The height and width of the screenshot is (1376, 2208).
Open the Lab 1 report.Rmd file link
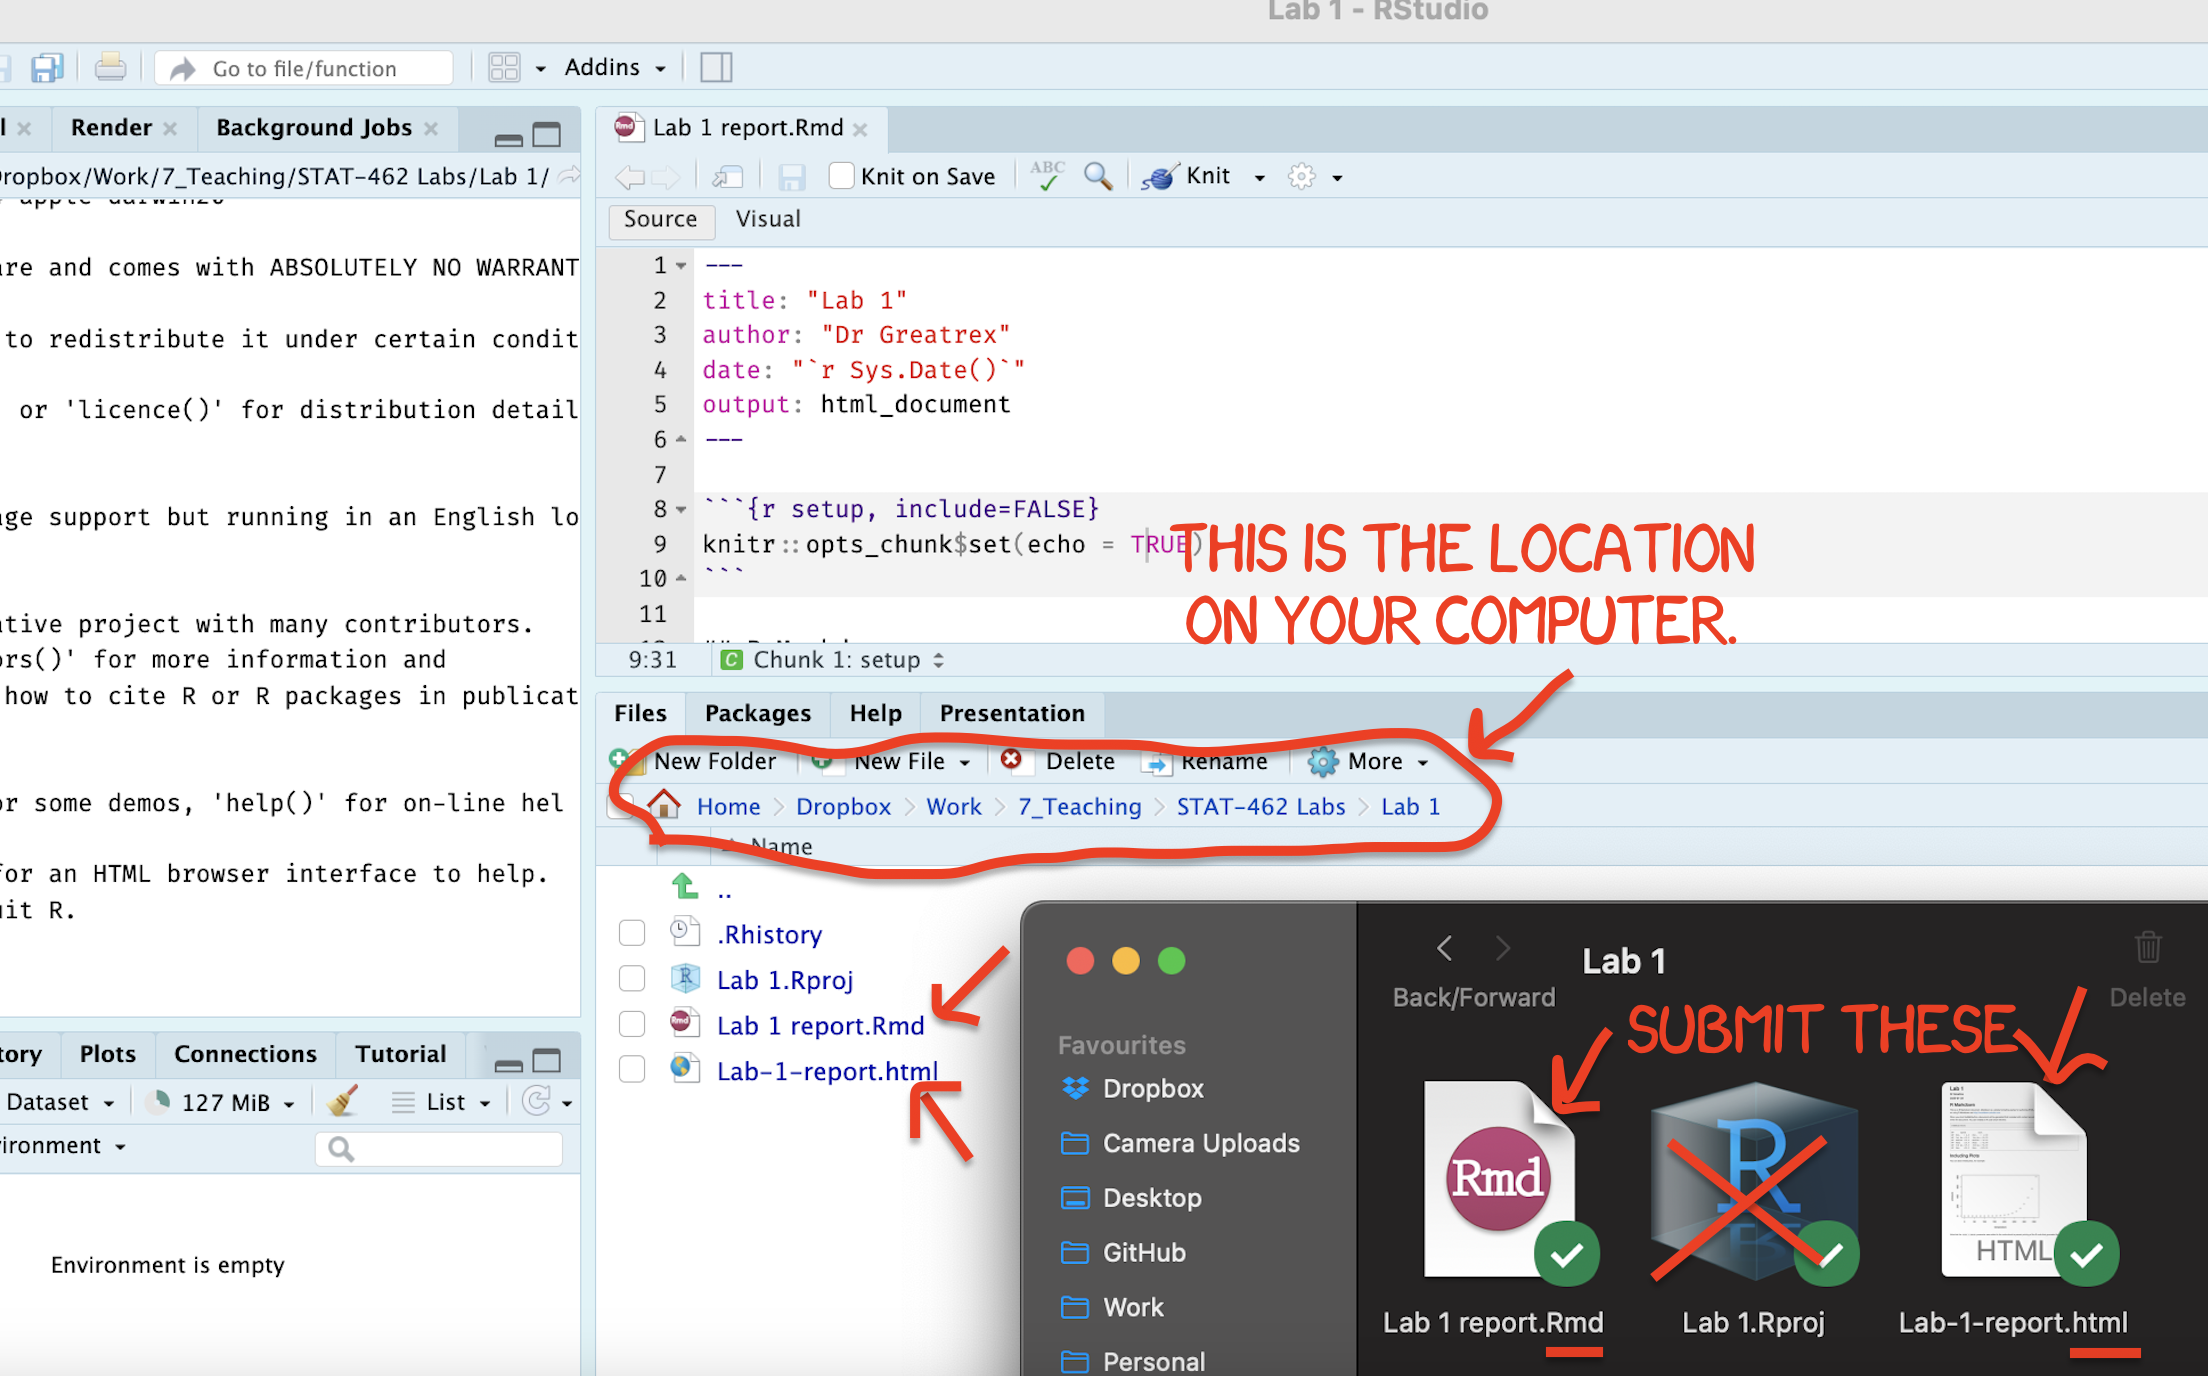819,1025
